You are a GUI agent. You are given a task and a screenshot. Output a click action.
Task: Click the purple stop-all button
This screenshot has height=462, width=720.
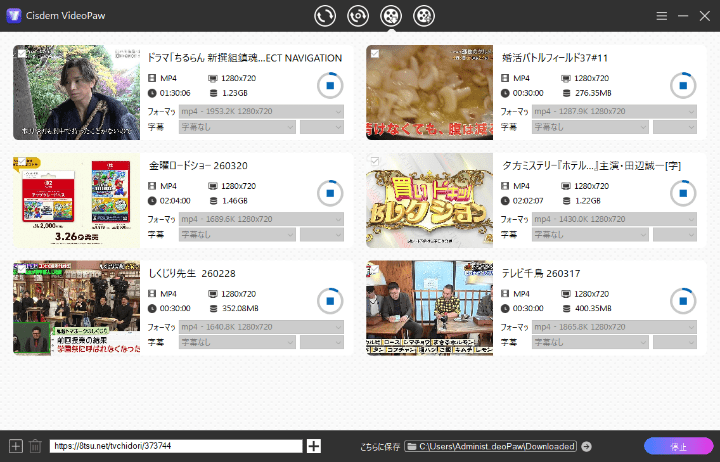pyautogui.click(x=678, y=446)
